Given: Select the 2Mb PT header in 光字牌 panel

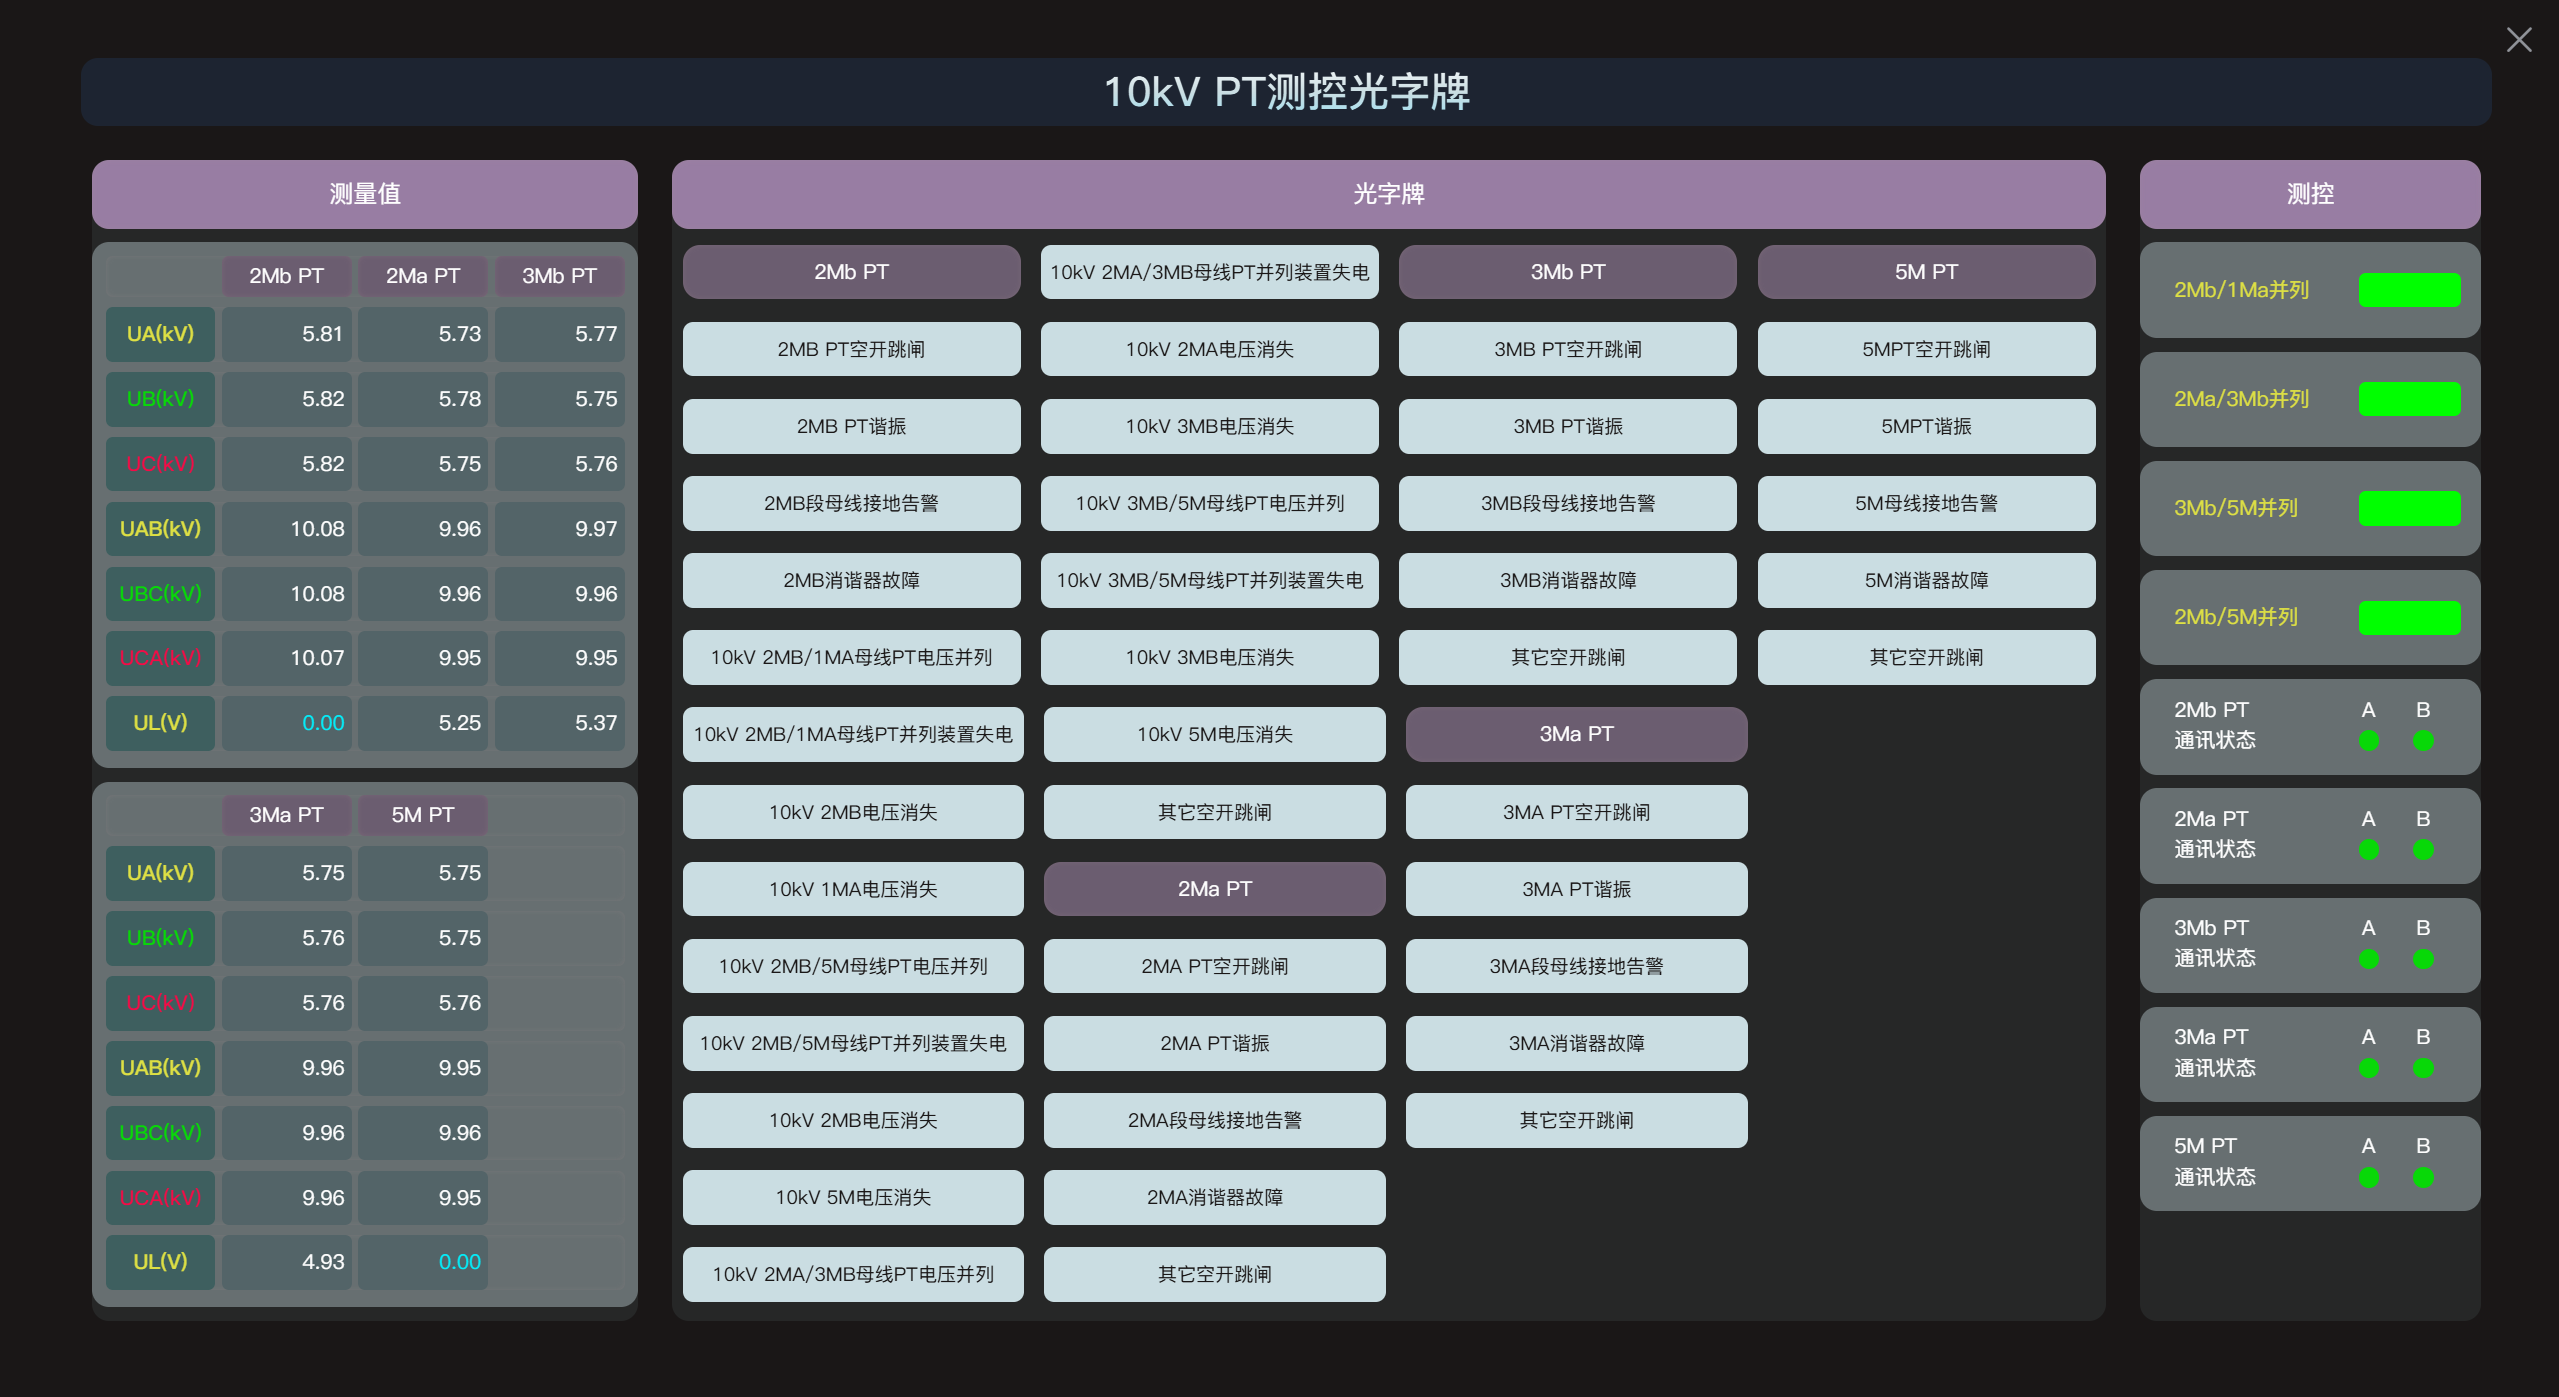Looking at the screenshot, I should 850,271.
